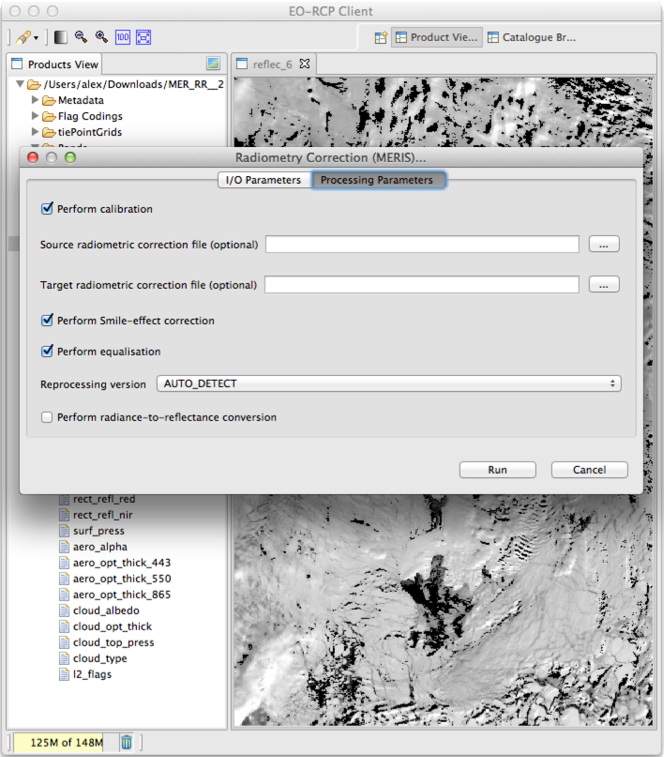Click the heap memory status bar
Viewport: 664px width, 757px height.
tap(64, 741)
